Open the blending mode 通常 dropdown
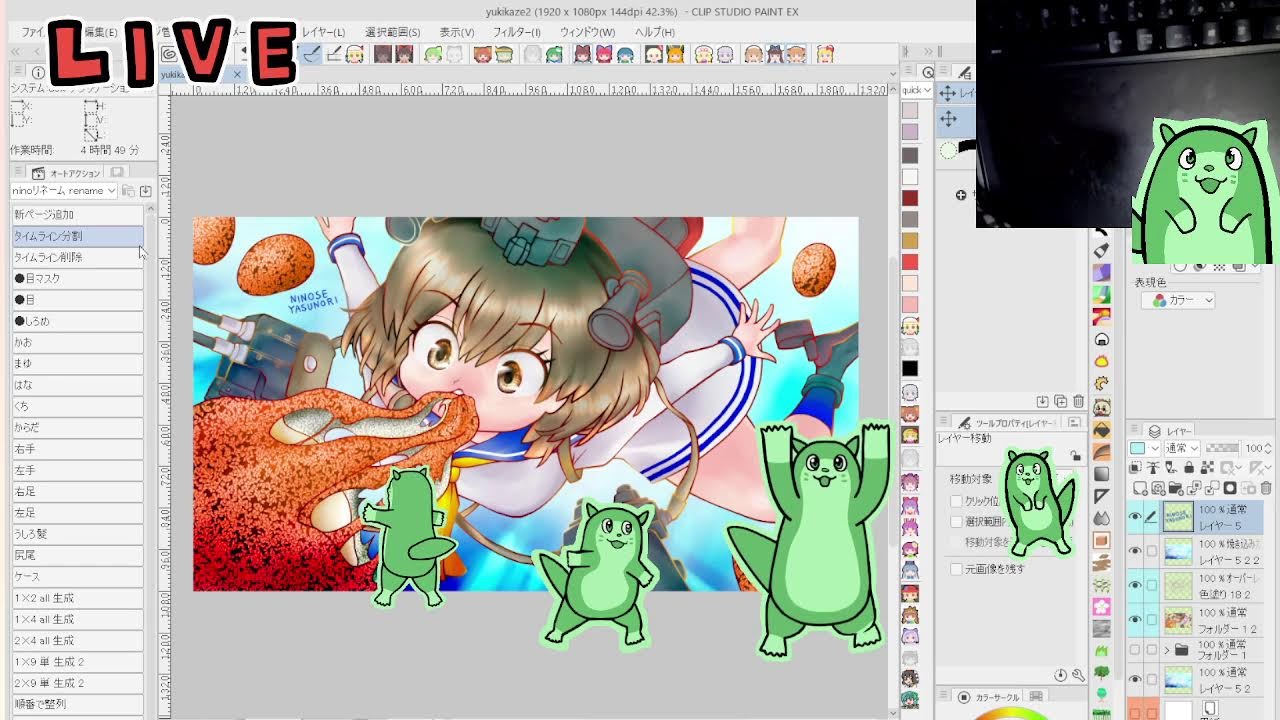This screenshot has width=1280, height=720. click(x=1182, y=448)
